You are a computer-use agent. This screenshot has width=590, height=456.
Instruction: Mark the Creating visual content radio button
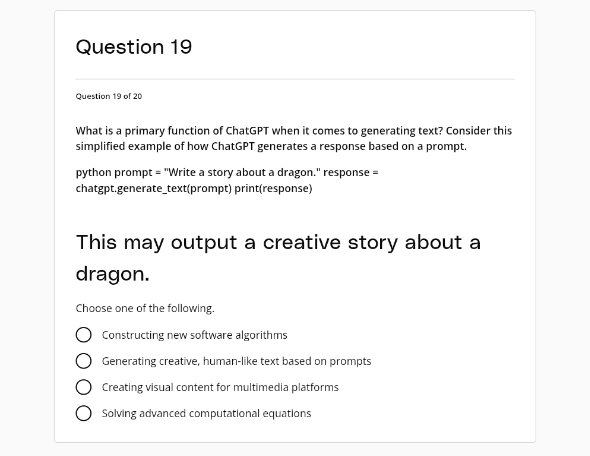point(84,387)
